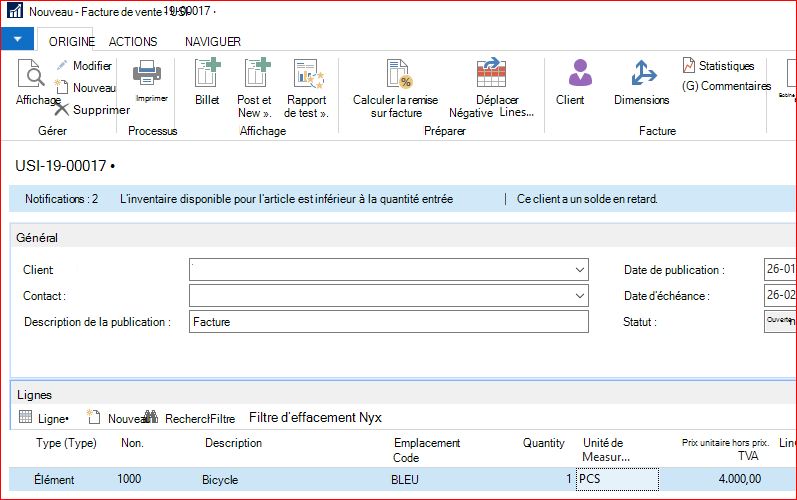This screenshot has width=797, height=500.
Task: Click the 4.000,00 unit price cell
Action: pyautogui.click(x=740, y=479)
